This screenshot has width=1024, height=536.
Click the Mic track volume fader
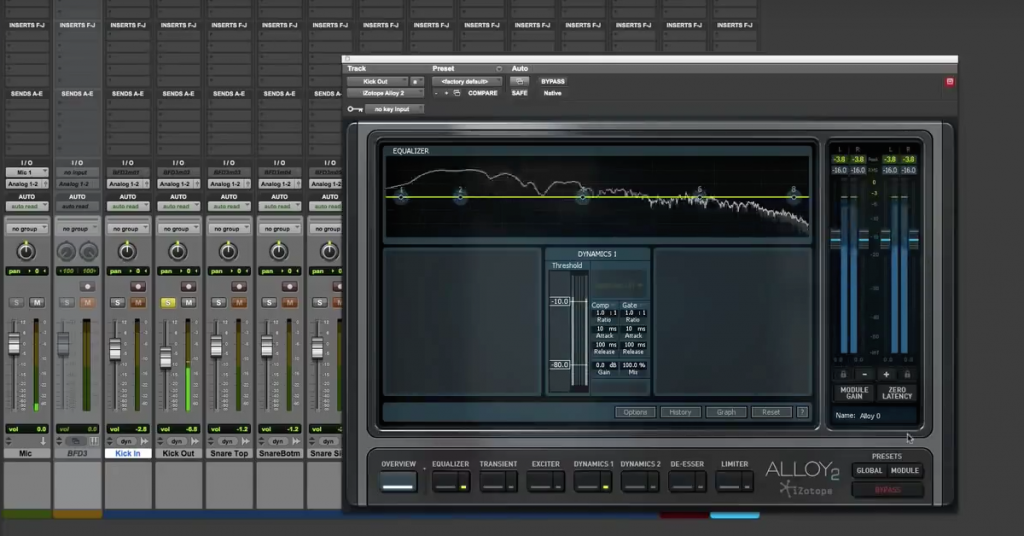point(14,343)
